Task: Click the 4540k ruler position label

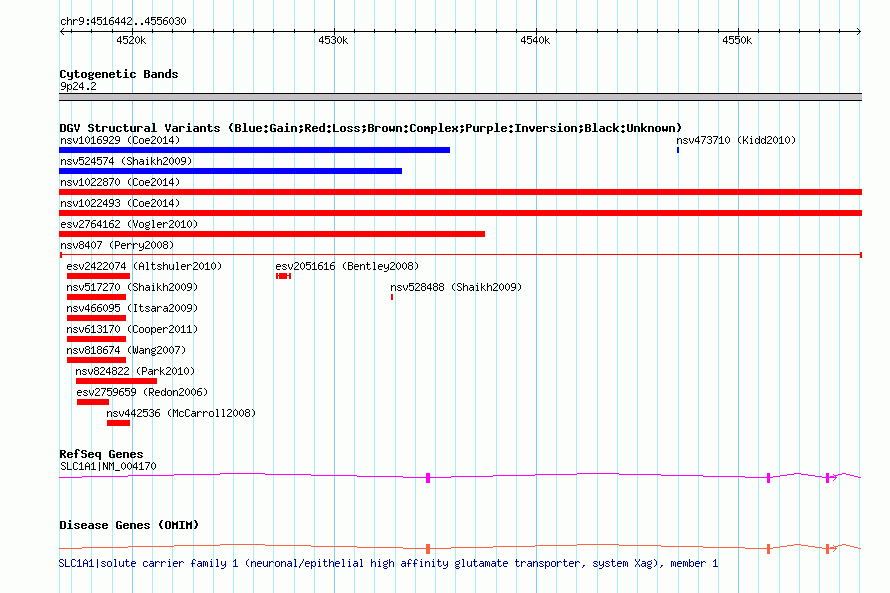Action: pos(535,40)
